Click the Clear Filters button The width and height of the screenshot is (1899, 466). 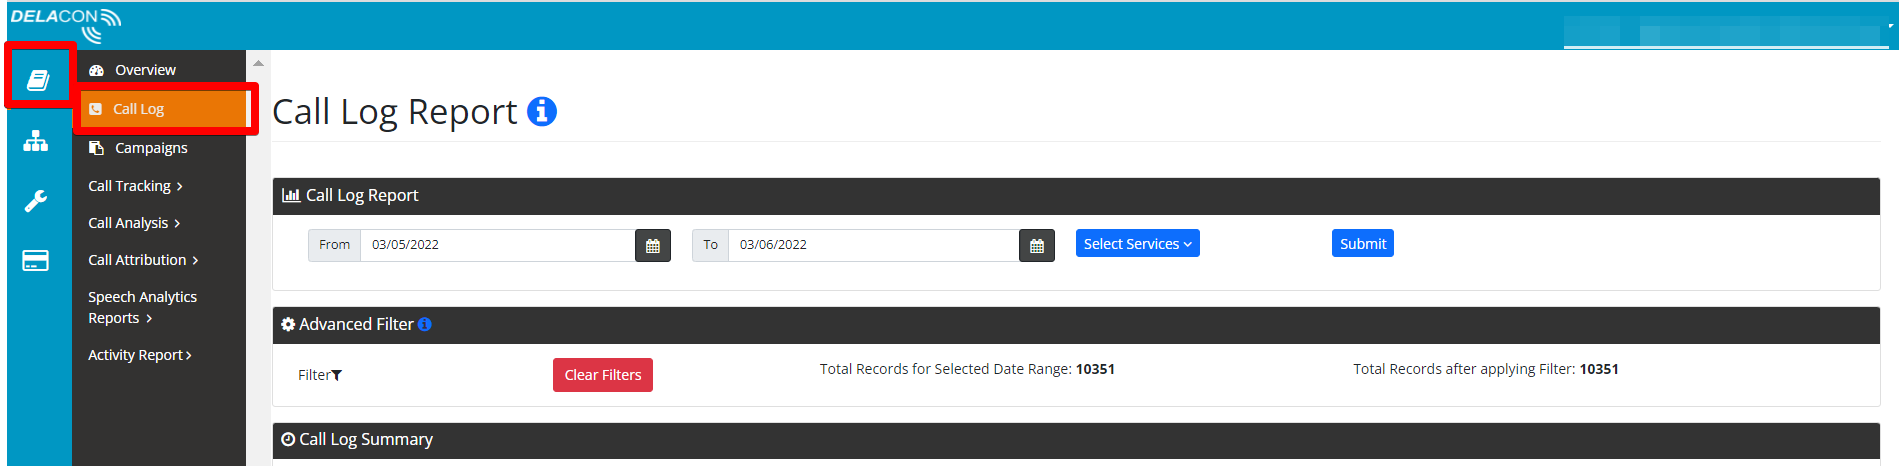tap(603, 375)
